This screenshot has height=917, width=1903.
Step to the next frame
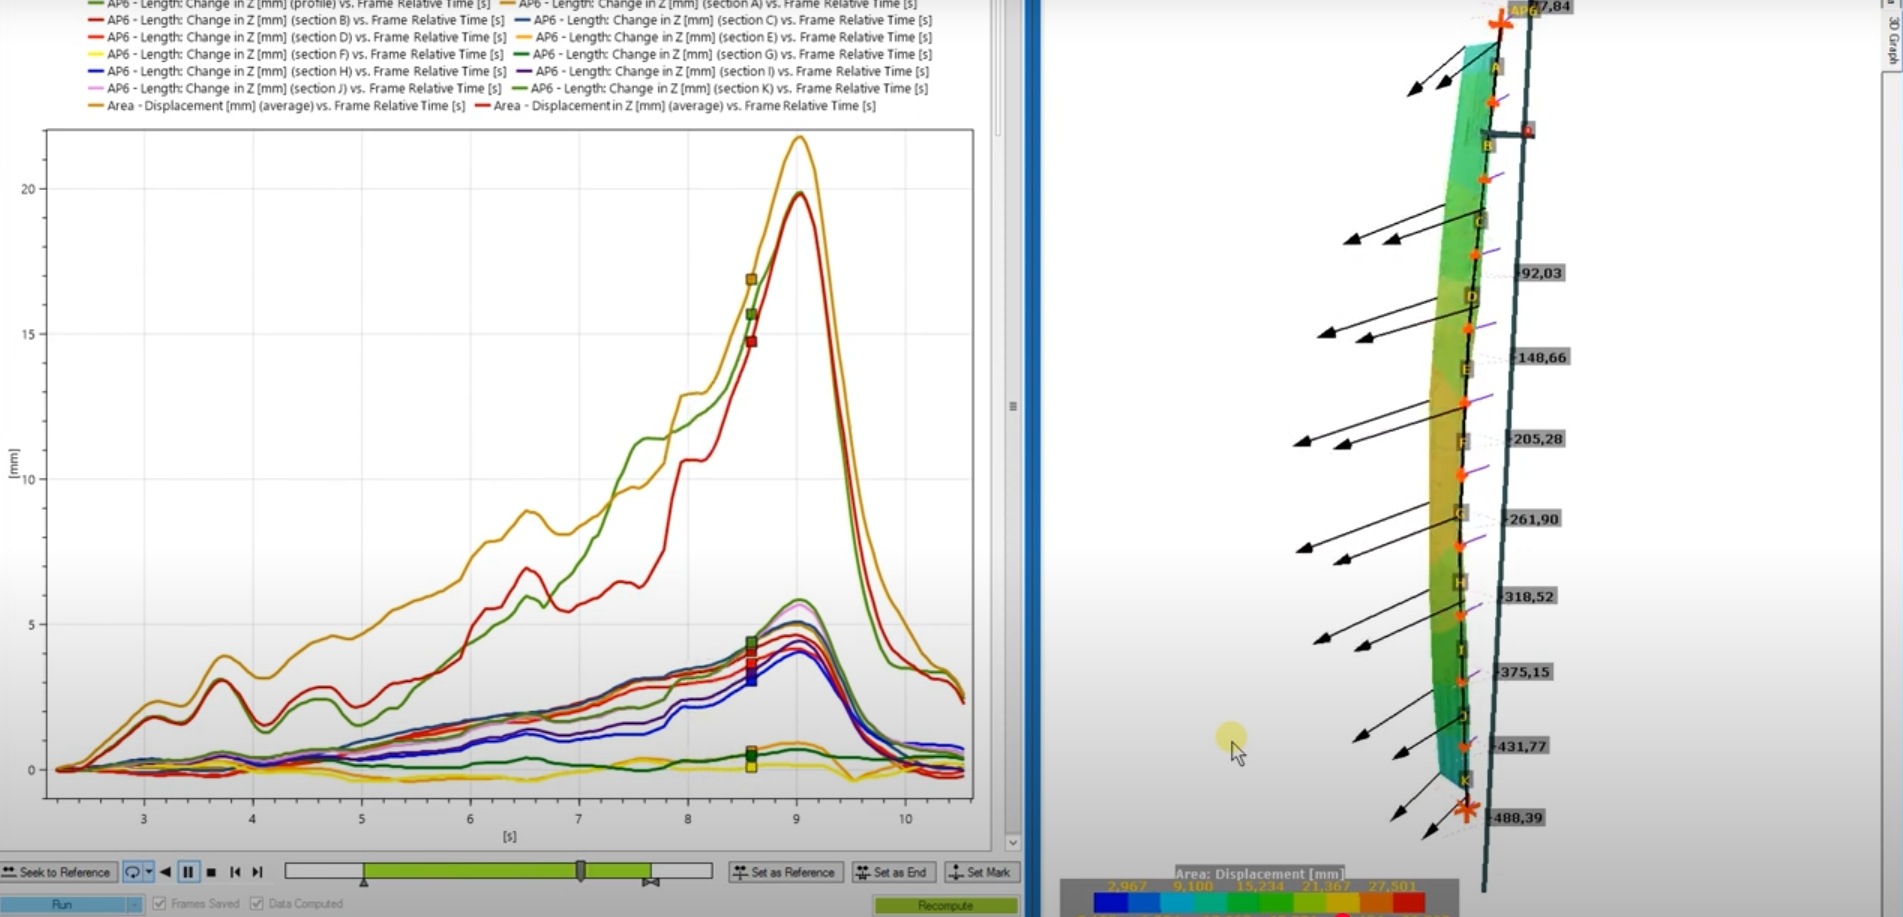coord(257,872)
